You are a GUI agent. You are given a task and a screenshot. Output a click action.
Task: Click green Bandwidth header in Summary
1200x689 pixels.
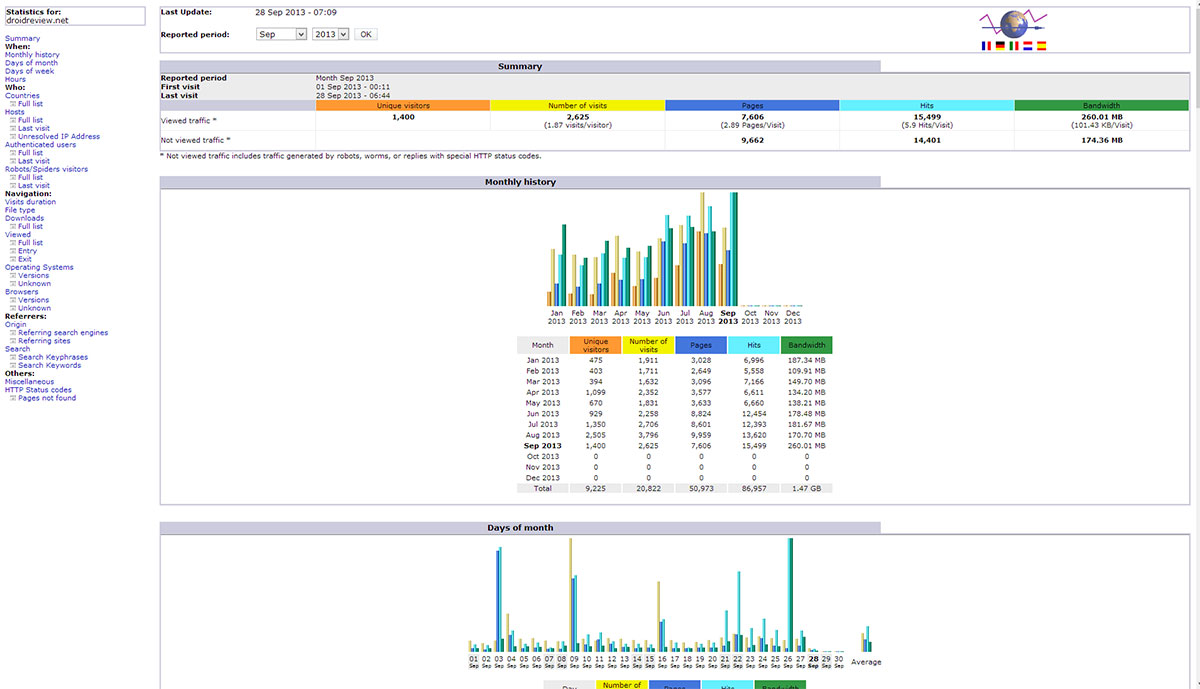point(1101,105)
